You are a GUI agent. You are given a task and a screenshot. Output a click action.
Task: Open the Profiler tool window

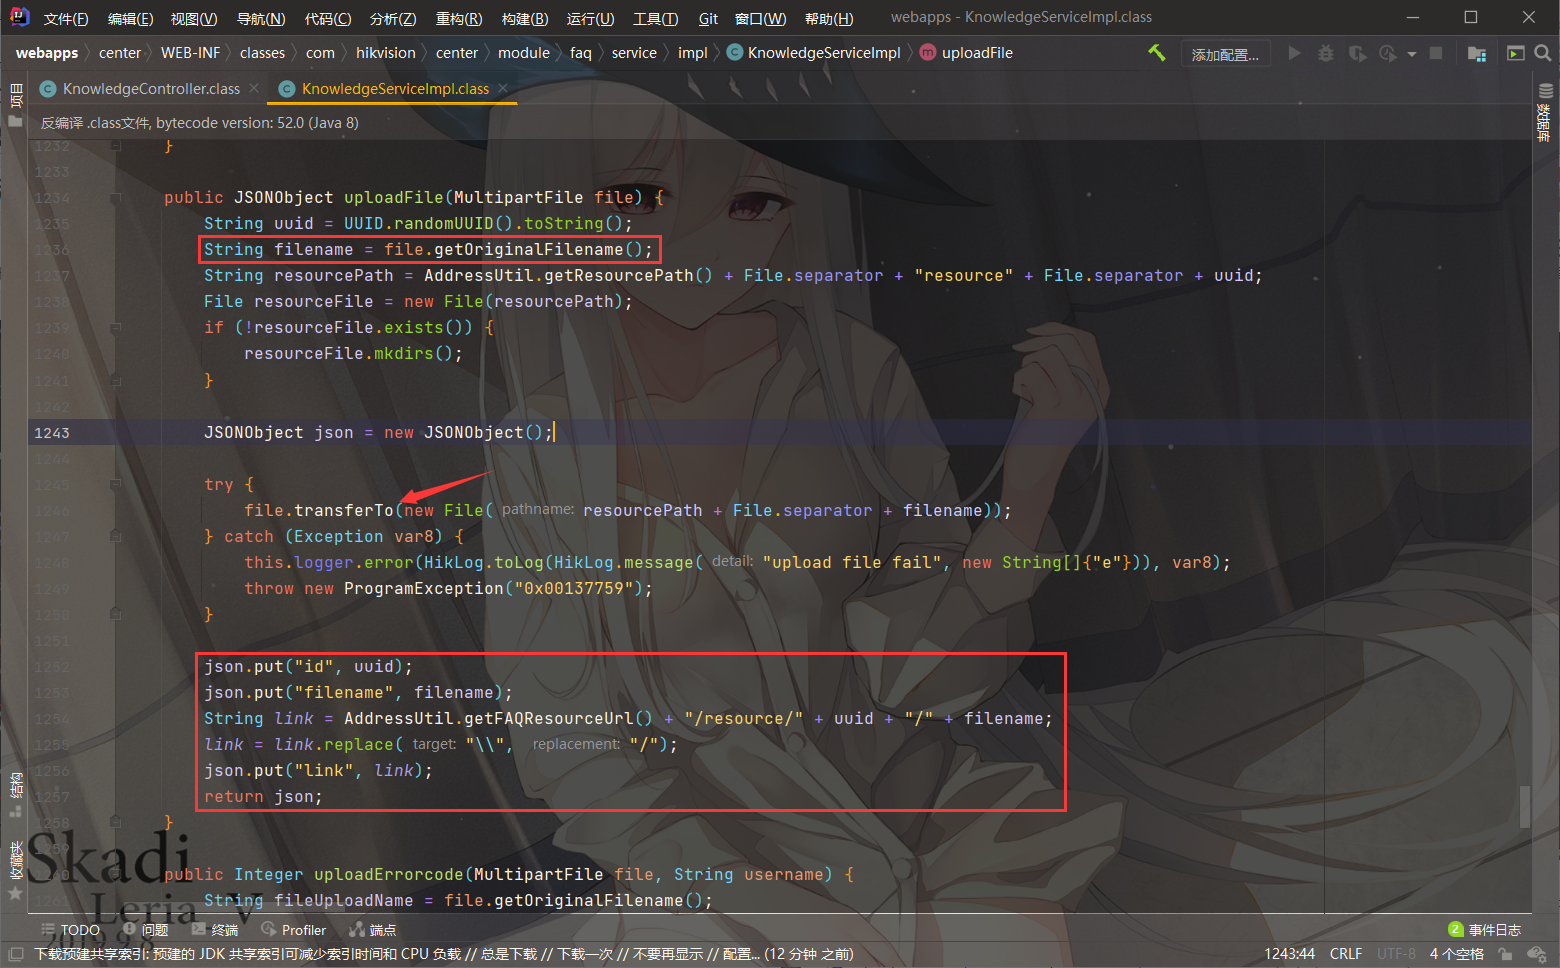tap(294, 930)
